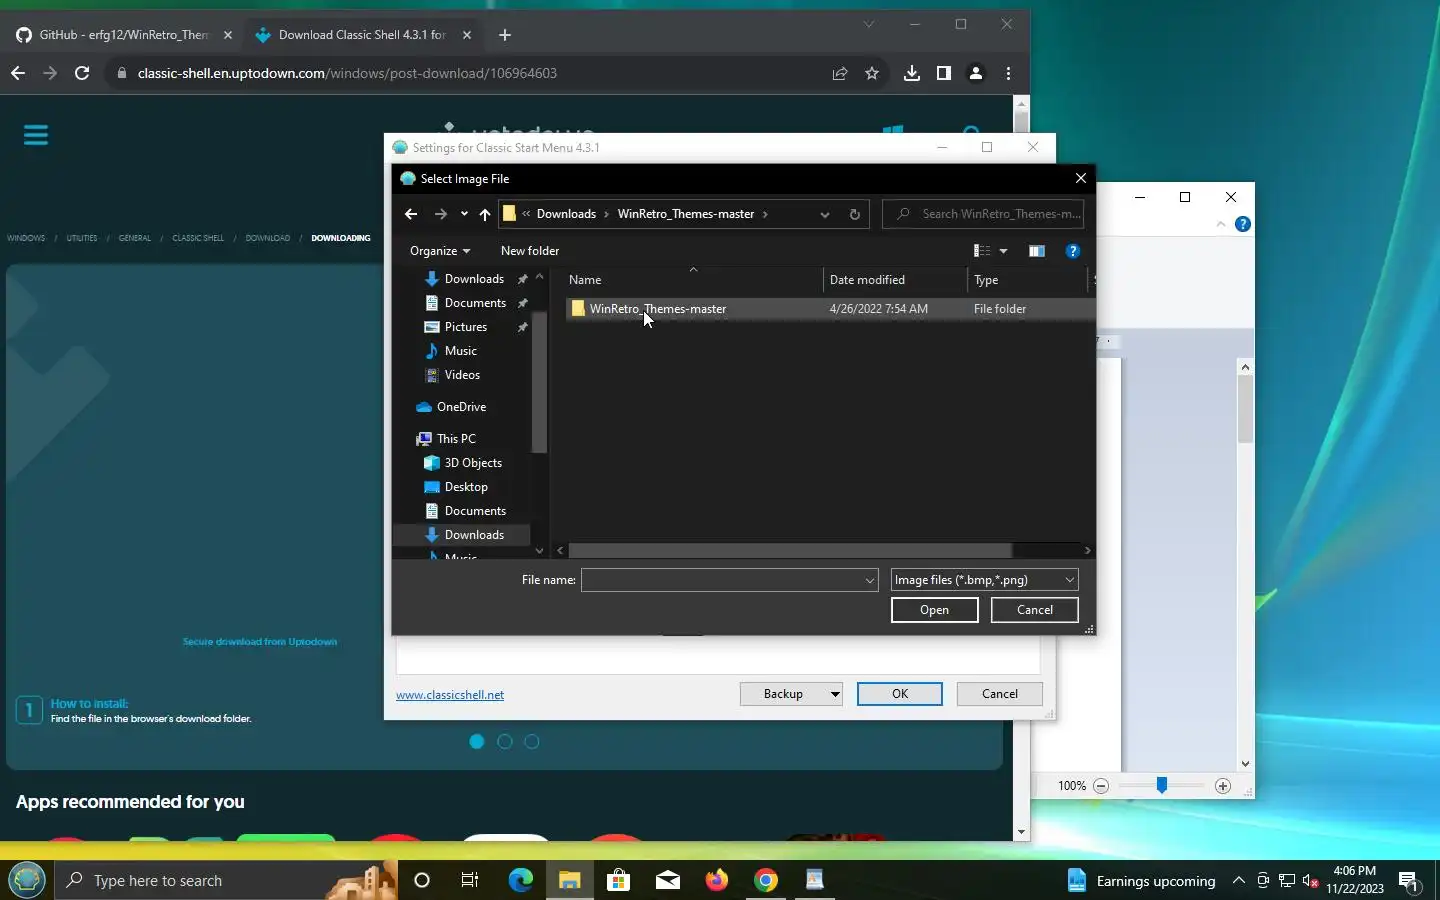Viewport: 1440px width, 900px height.
Task: Select pinned Documents in navigation pane
Action: pyautogui.click(x=475, y=303)
